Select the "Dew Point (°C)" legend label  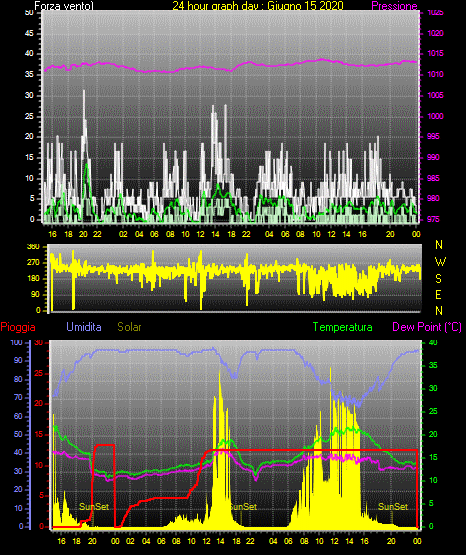tap(427, 327)
